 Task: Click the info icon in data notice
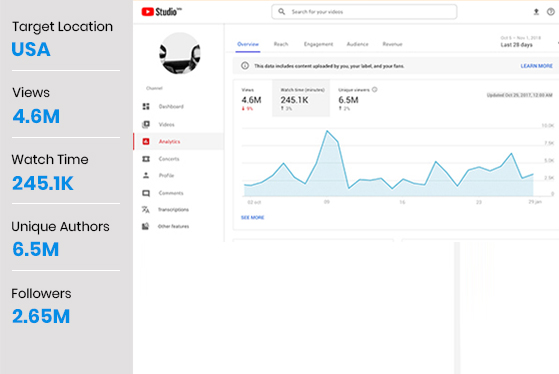point(245,66)
